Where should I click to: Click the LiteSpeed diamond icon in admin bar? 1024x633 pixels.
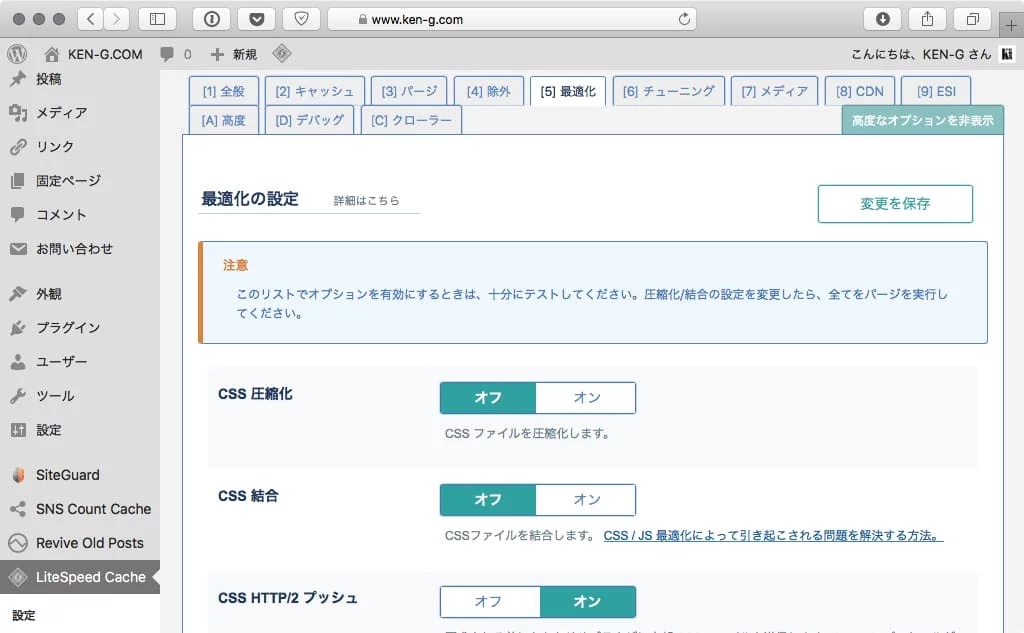(x=281, y=54)
